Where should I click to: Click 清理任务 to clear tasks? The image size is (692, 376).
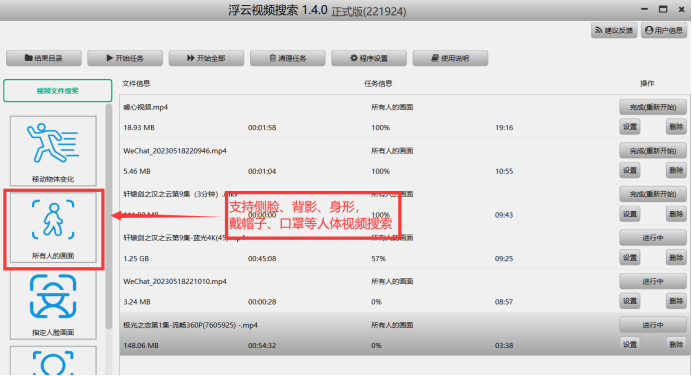coord(288,58)
